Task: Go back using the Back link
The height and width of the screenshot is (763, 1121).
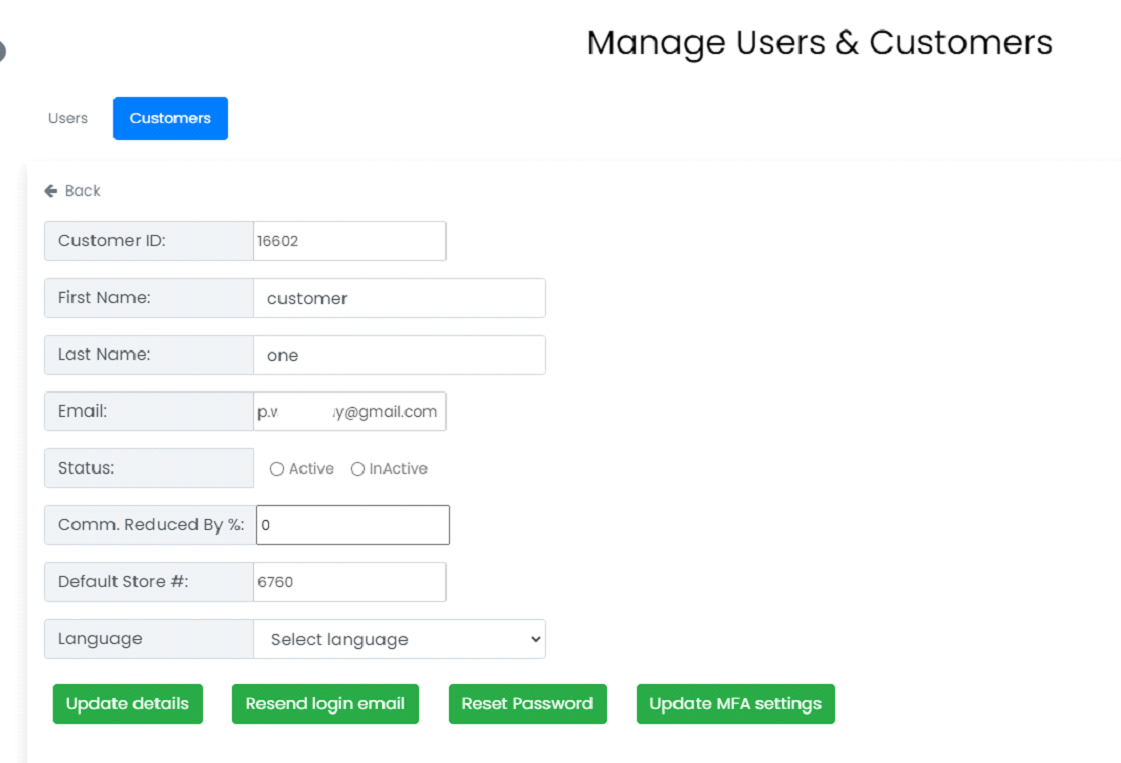Action: point(82,191)
